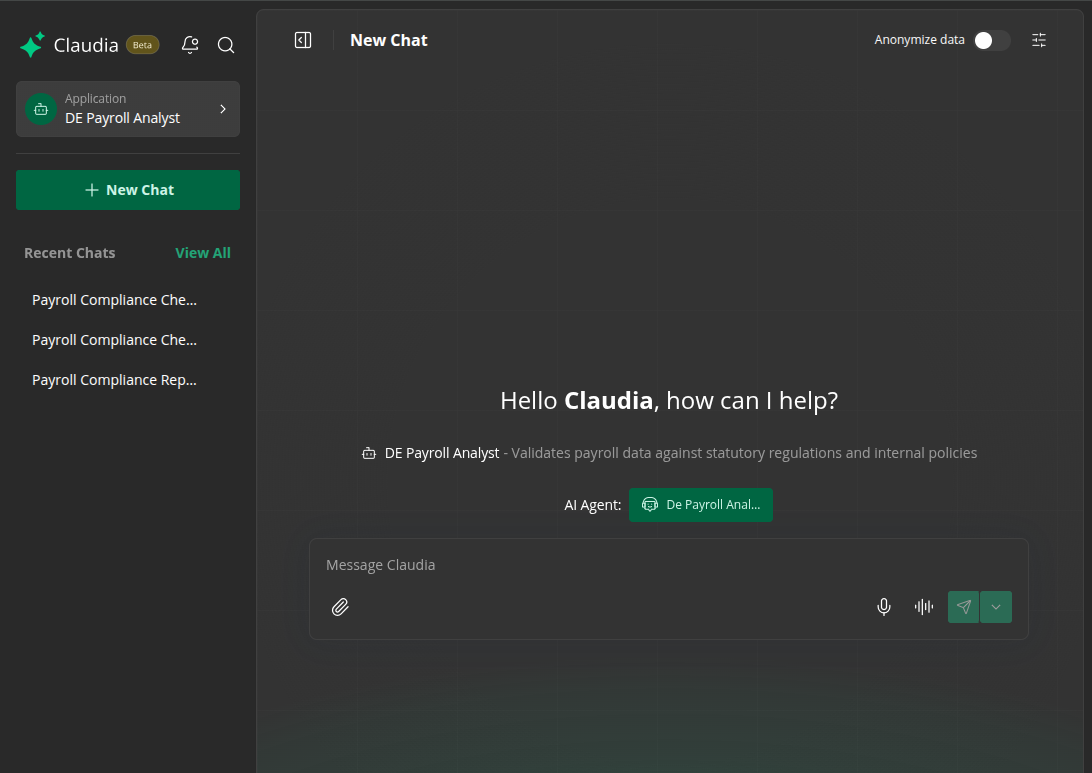Expand the Application DE Payroll Analyst selector
This screenshot has height=773, width=1092.
[x=128, y=109]
